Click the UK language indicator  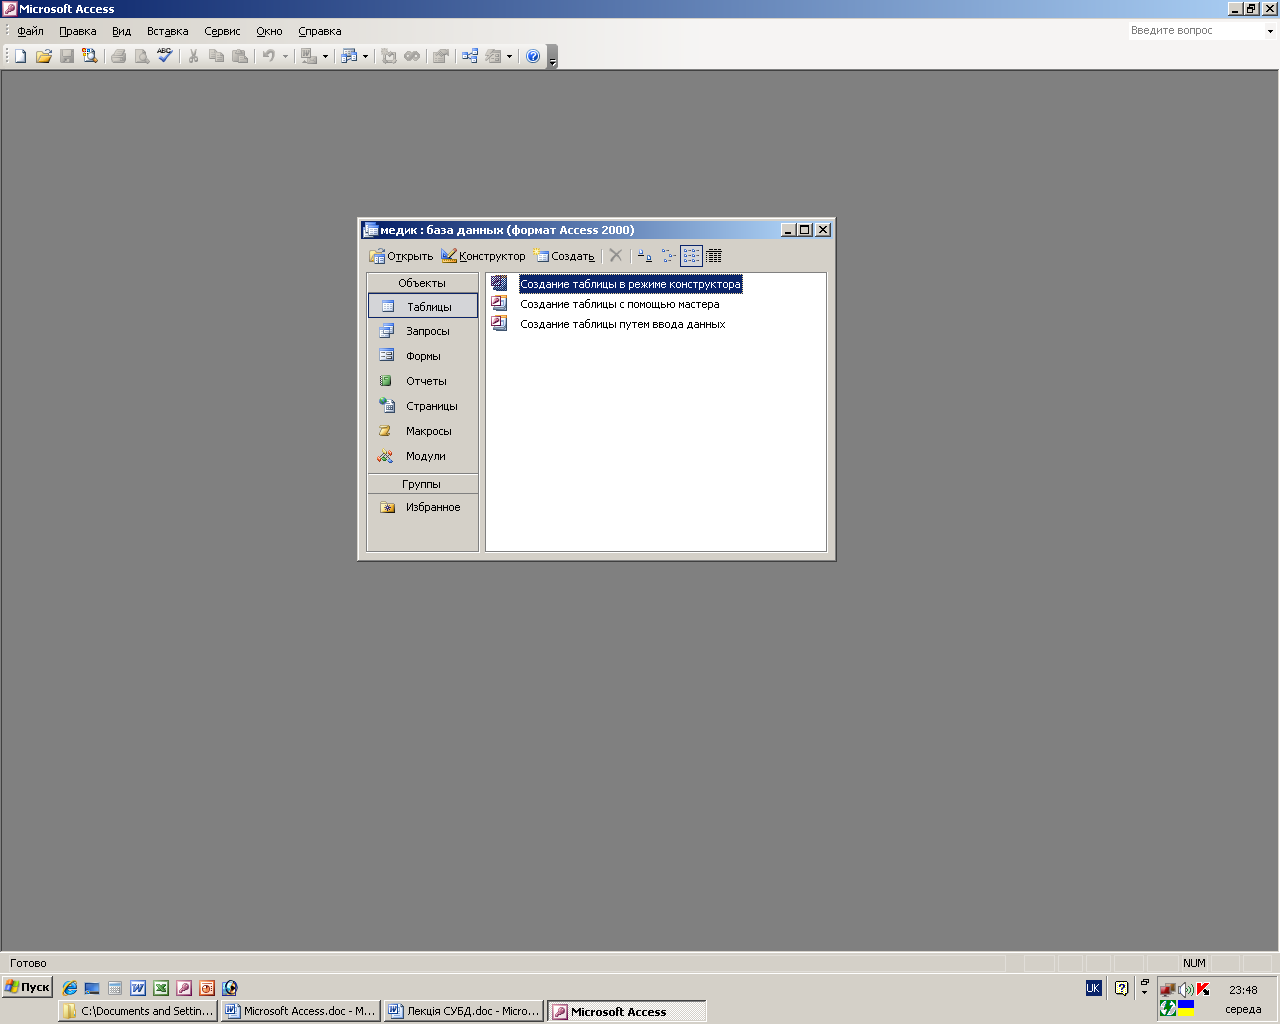pos(1093,988)
